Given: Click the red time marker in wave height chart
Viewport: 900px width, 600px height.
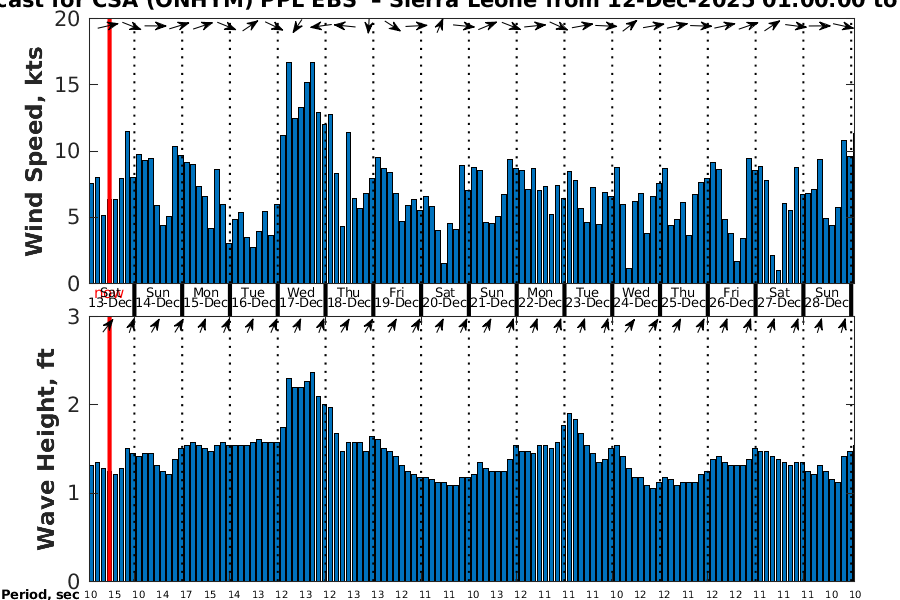Looking at the screenshot, I should (x=109, y=450).
